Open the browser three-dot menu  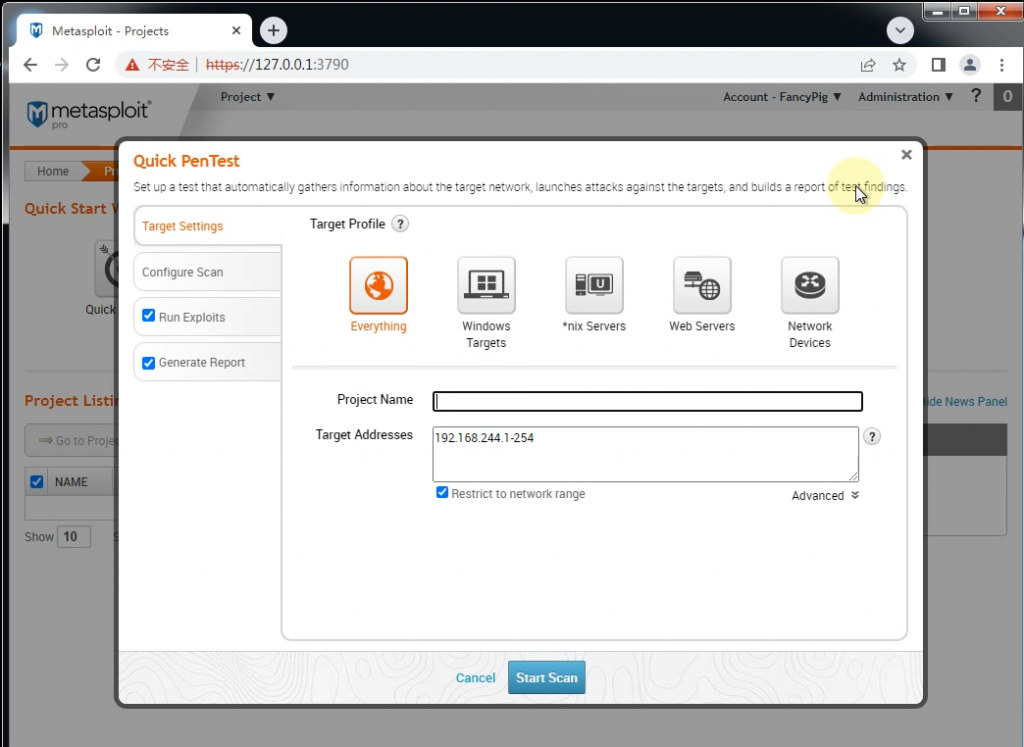pos(1001,65)
